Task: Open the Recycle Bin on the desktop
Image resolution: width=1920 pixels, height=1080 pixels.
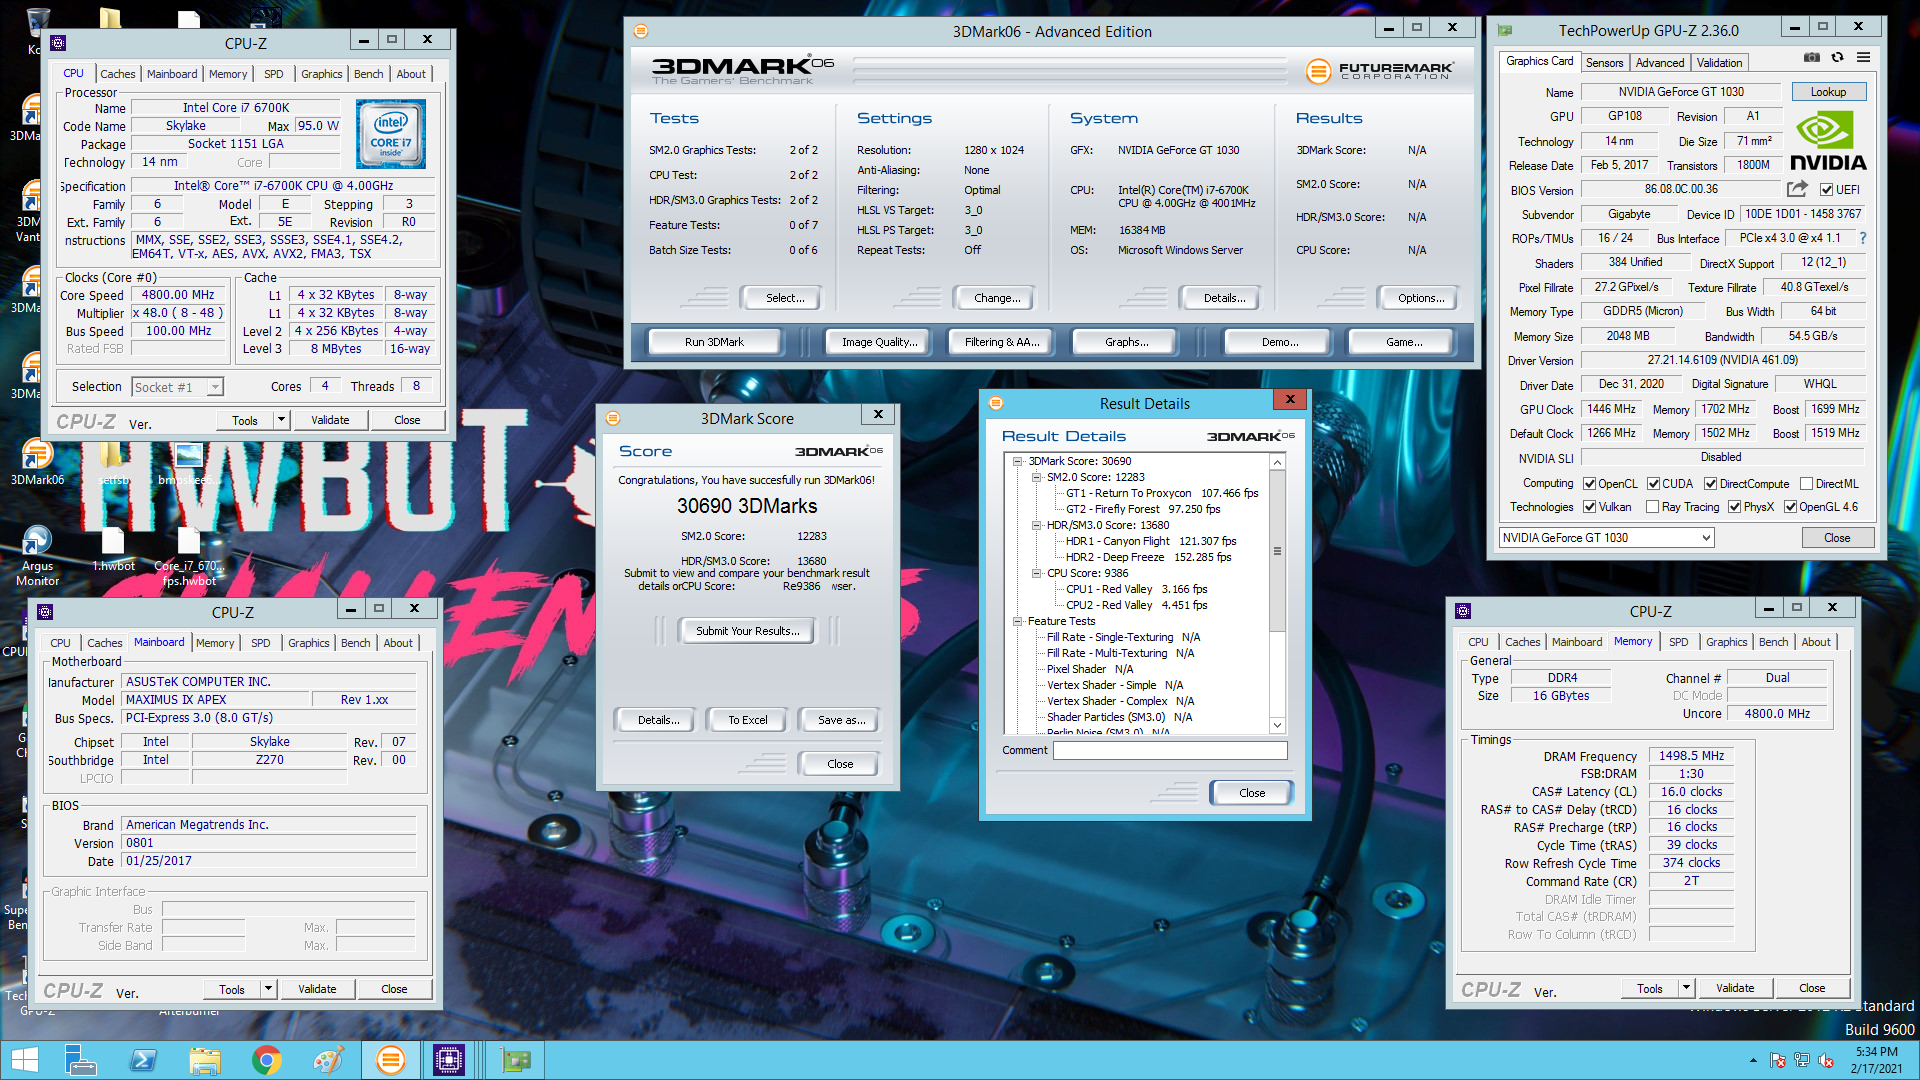Action: pos(37,28)
